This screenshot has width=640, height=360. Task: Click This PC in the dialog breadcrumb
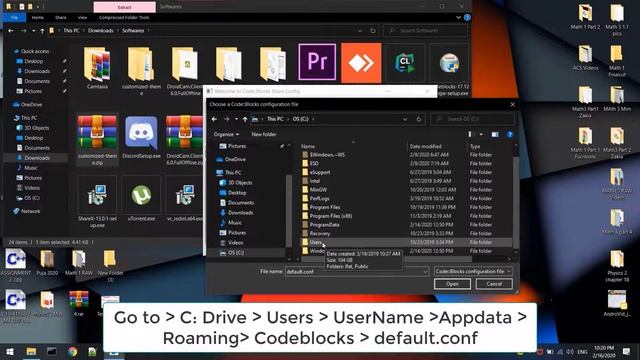tap(275, 119)
